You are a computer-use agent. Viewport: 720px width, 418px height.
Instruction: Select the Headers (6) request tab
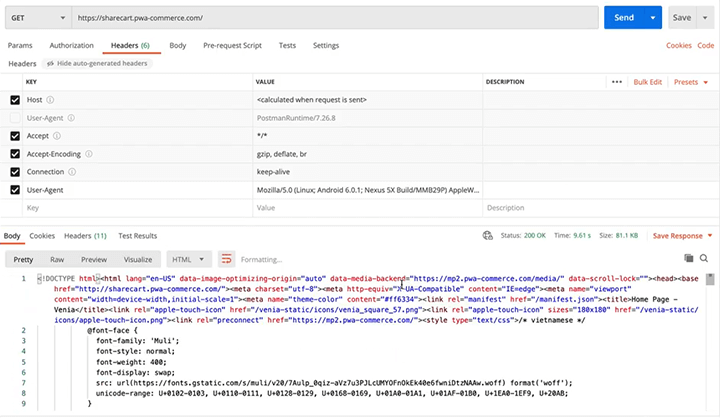(x=130, y=45)
